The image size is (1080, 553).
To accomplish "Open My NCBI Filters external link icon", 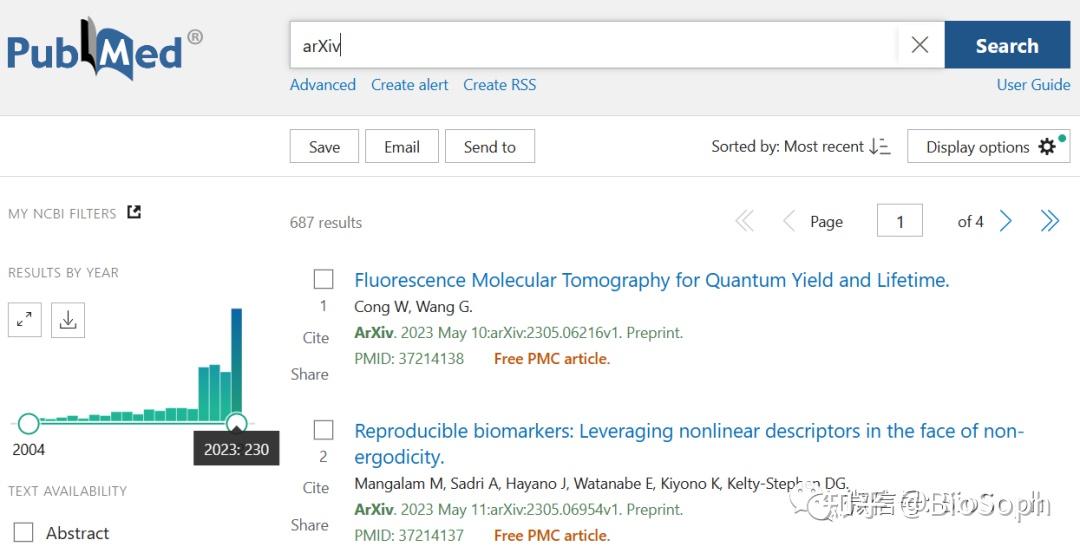I will coord(134,212).
